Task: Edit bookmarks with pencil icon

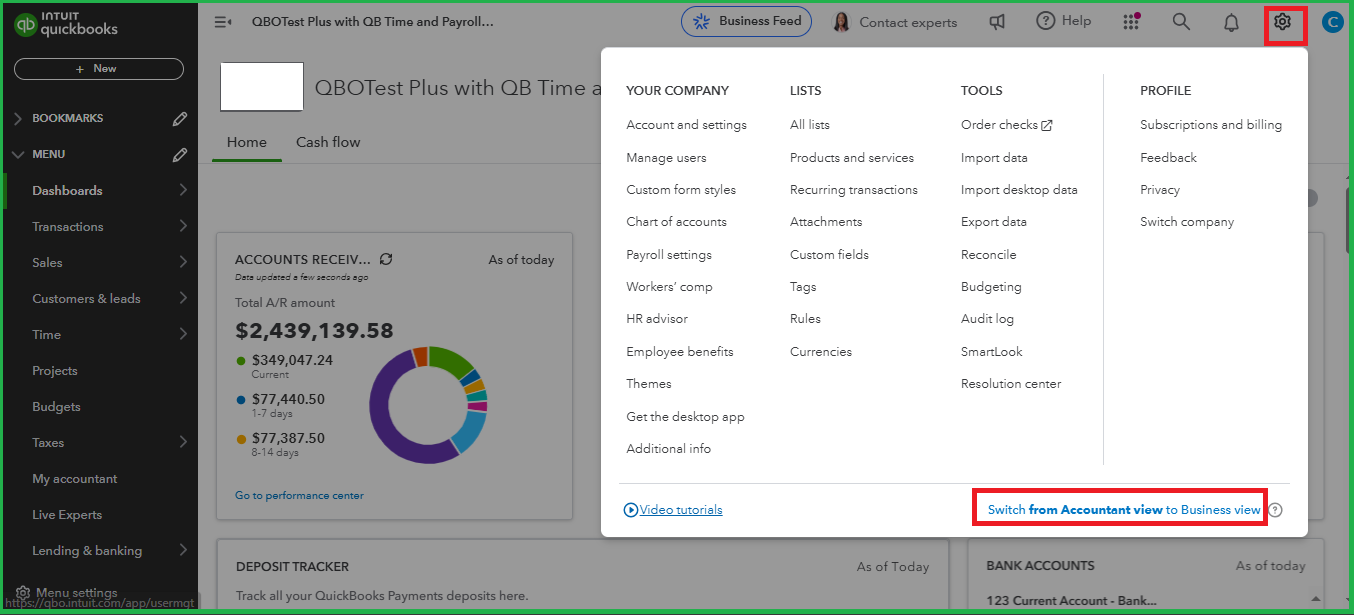Action: coord(180,119)
